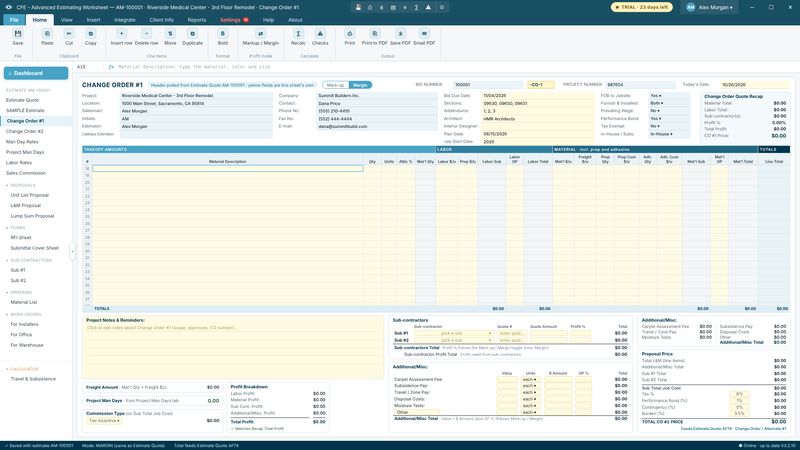The width and height of the screenshot is (800, 450).
Task: Run Checks with the warning icon
Action: tap(320, 34)
